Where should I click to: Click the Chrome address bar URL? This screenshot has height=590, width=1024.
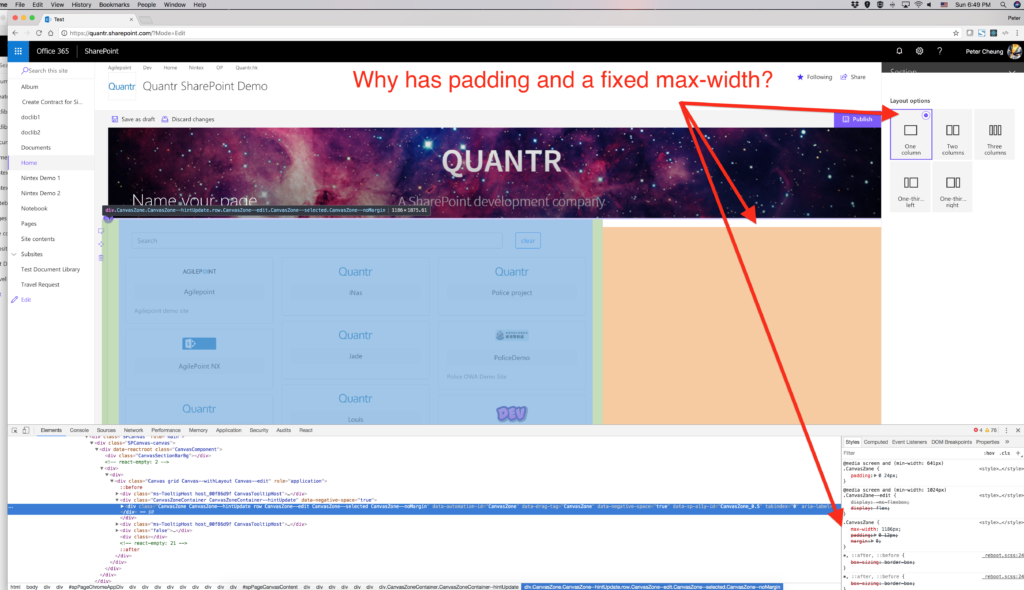127,33
